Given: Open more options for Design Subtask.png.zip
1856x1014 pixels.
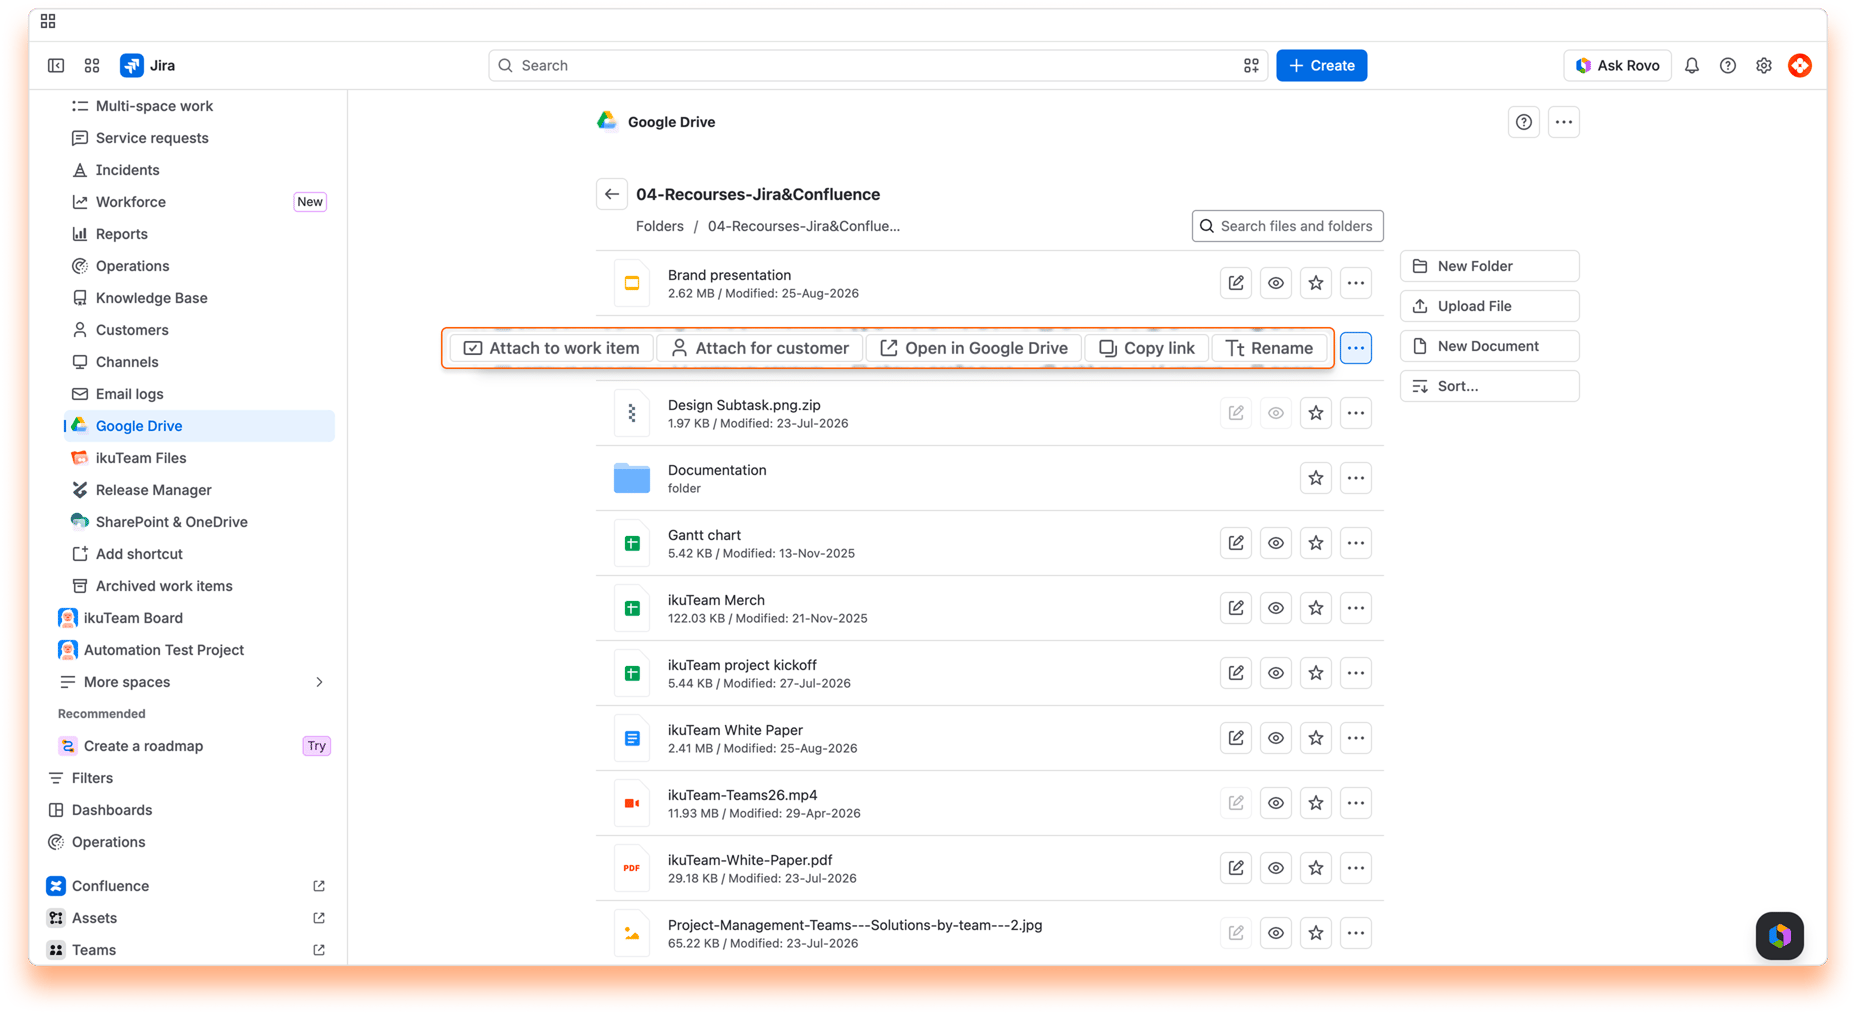Looking at the screenshot, I should click(x=1356, y=413).
